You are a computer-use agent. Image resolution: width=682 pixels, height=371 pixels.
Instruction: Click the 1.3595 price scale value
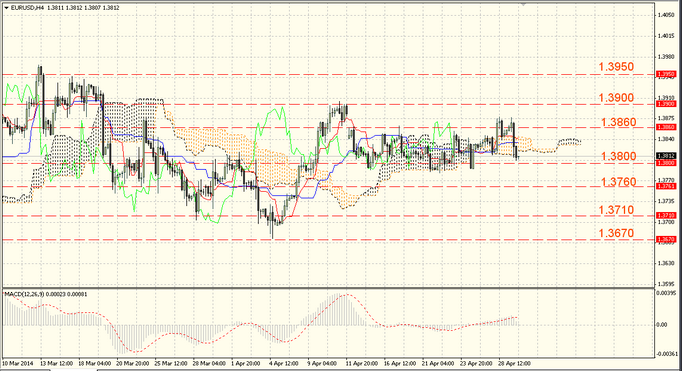tap(666, 284)
